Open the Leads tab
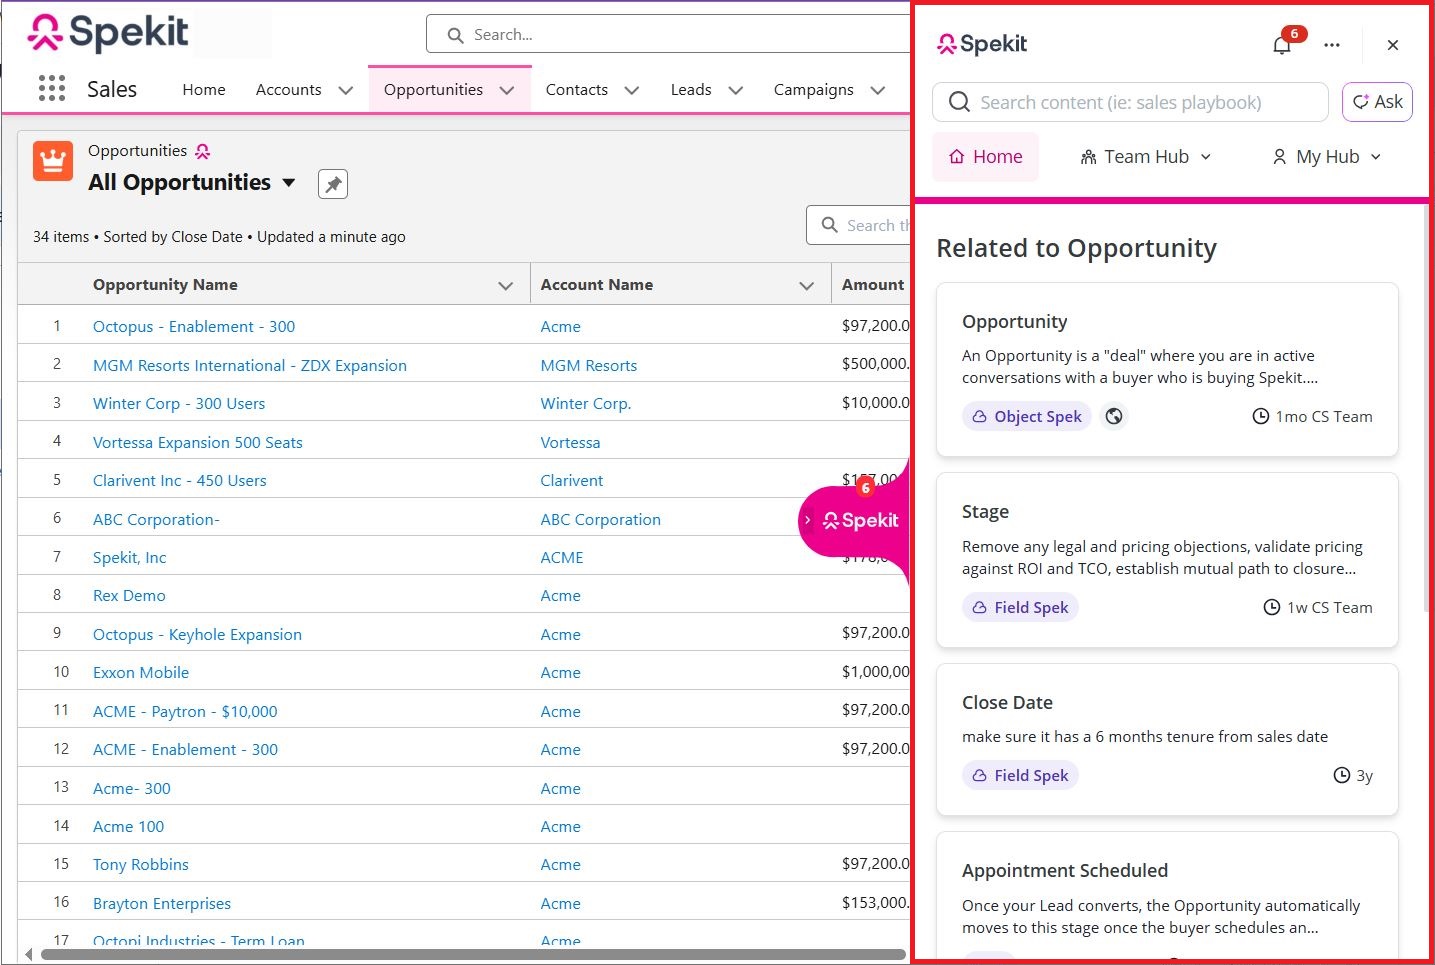The height and width of the screenshot is (965, 1435). coord(691,90)
